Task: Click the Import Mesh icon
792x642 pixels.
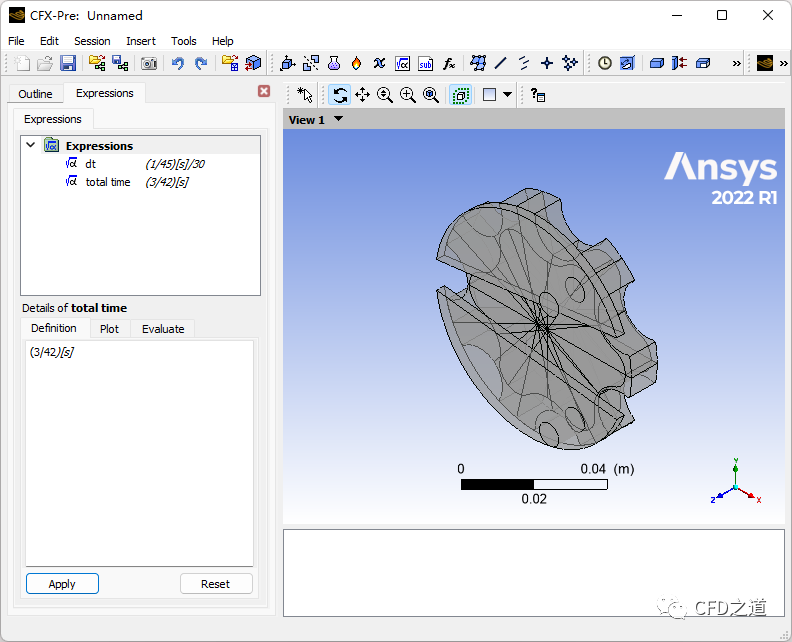Action: point(97,64)
